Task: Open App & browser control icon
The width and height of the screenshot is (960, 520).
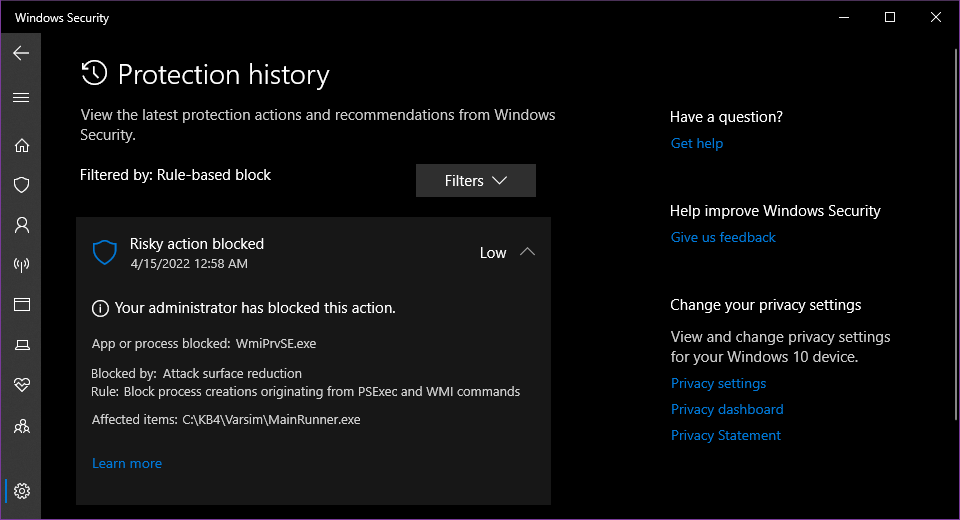Action: 21,304
